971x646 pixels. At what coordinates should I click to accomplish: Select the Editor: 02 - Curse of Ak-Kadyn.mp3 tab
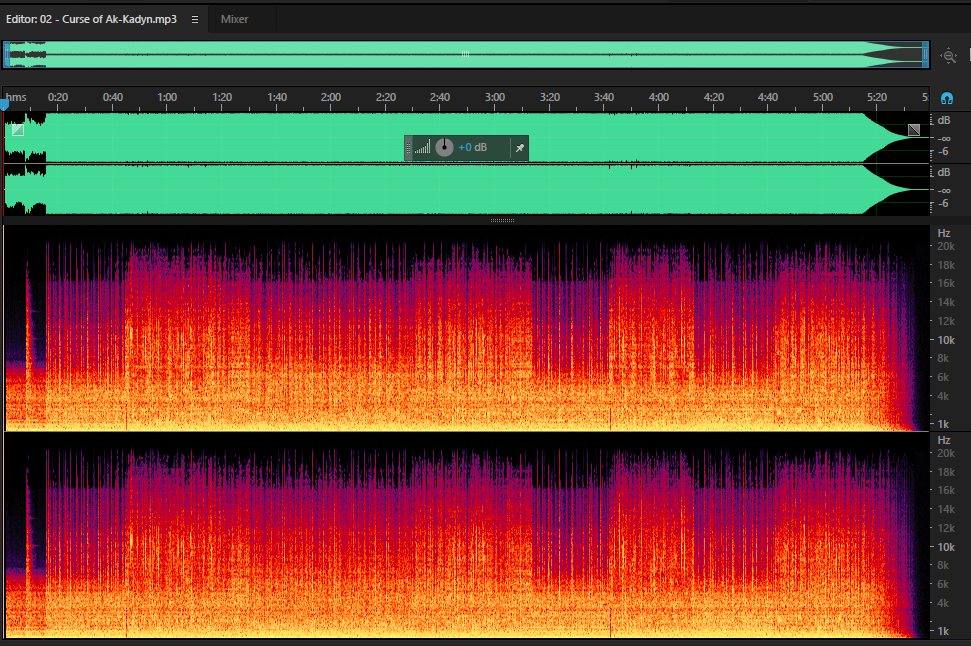92,19
